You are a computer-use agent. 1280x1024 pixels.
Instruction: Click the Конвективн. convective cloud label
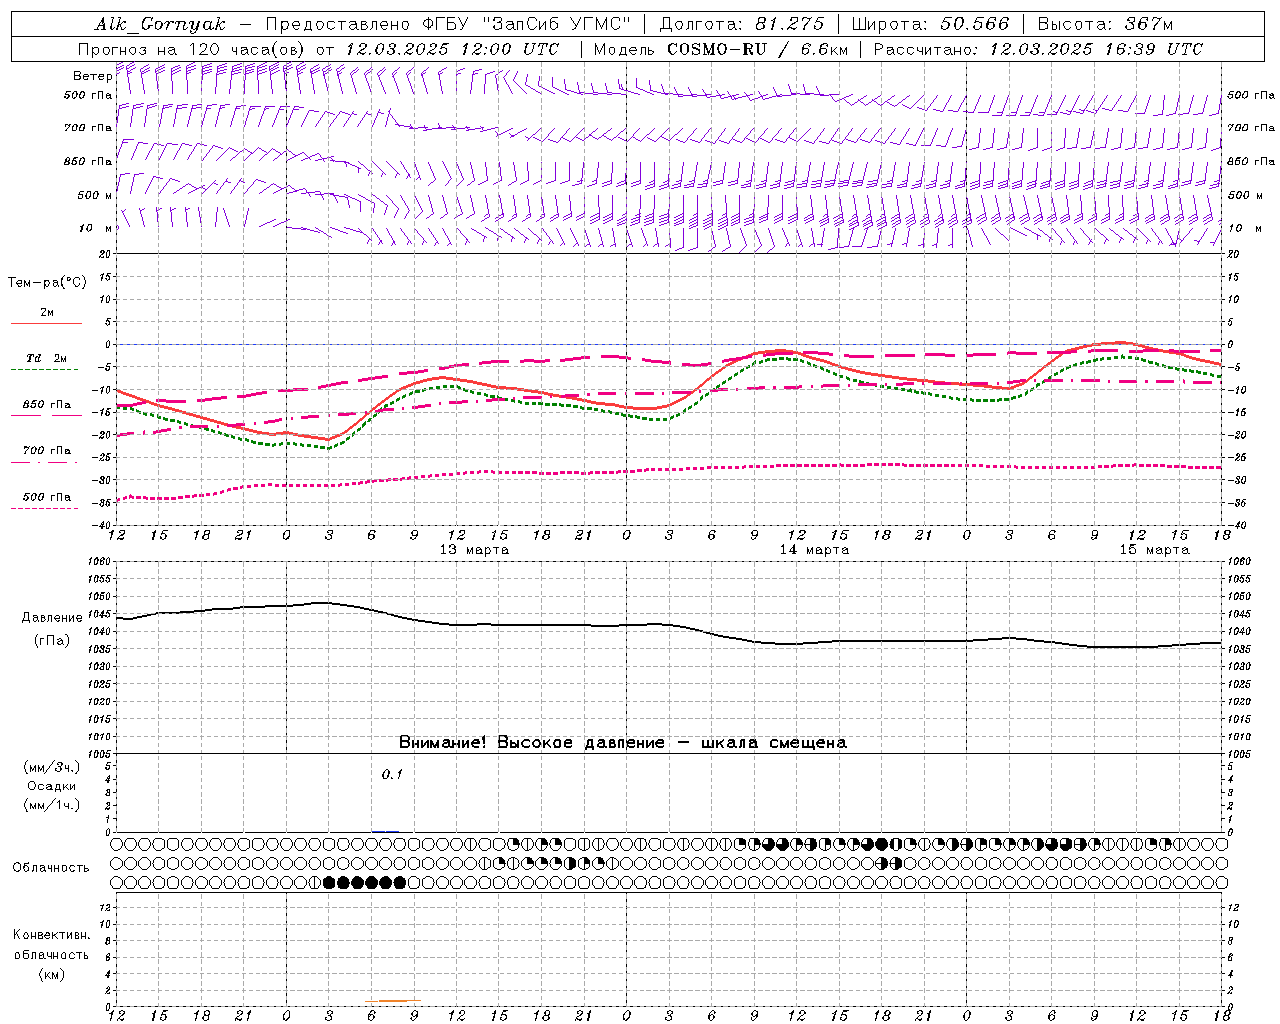51,935
